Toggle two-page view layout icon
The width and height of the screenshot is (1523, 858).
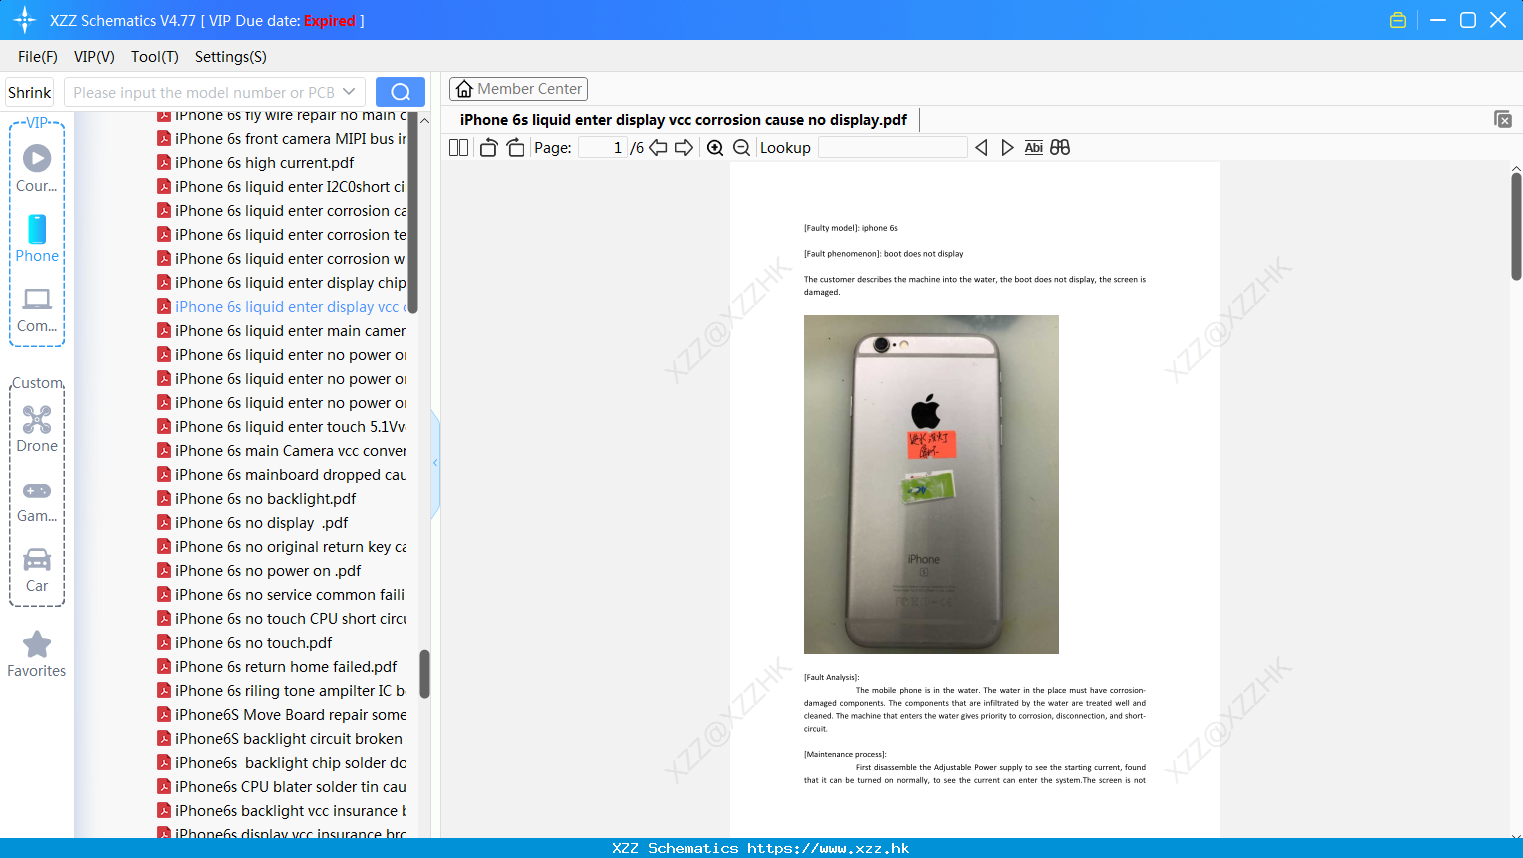pyautogui.click(x=459, y=148)
